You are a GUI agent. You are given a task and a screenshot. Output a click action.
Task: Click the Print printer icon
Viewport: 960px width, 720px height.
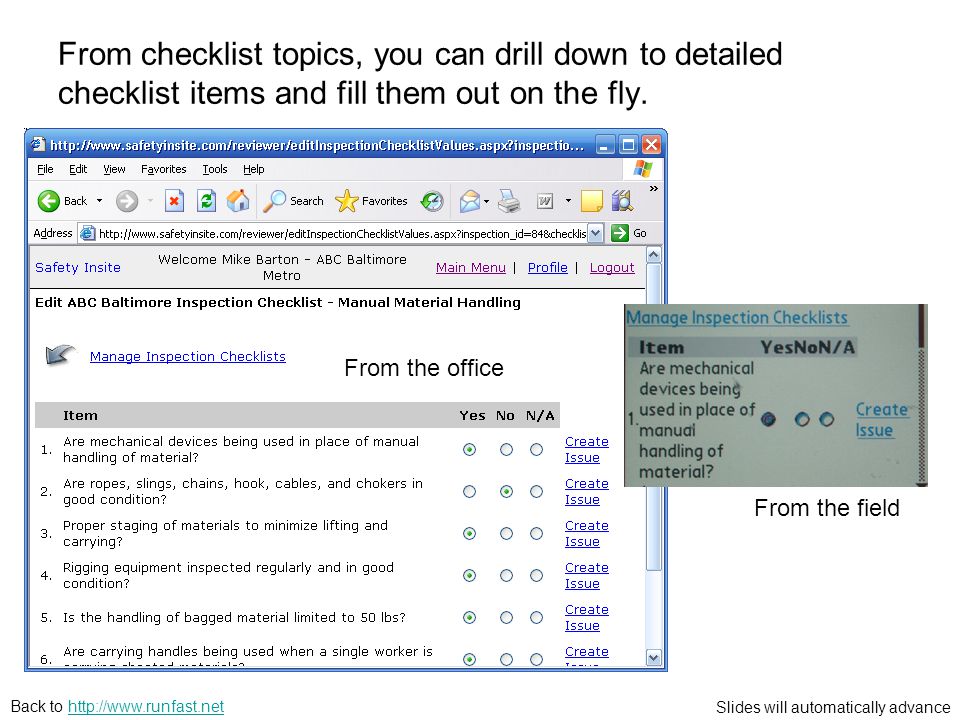(x=509, y=201)
